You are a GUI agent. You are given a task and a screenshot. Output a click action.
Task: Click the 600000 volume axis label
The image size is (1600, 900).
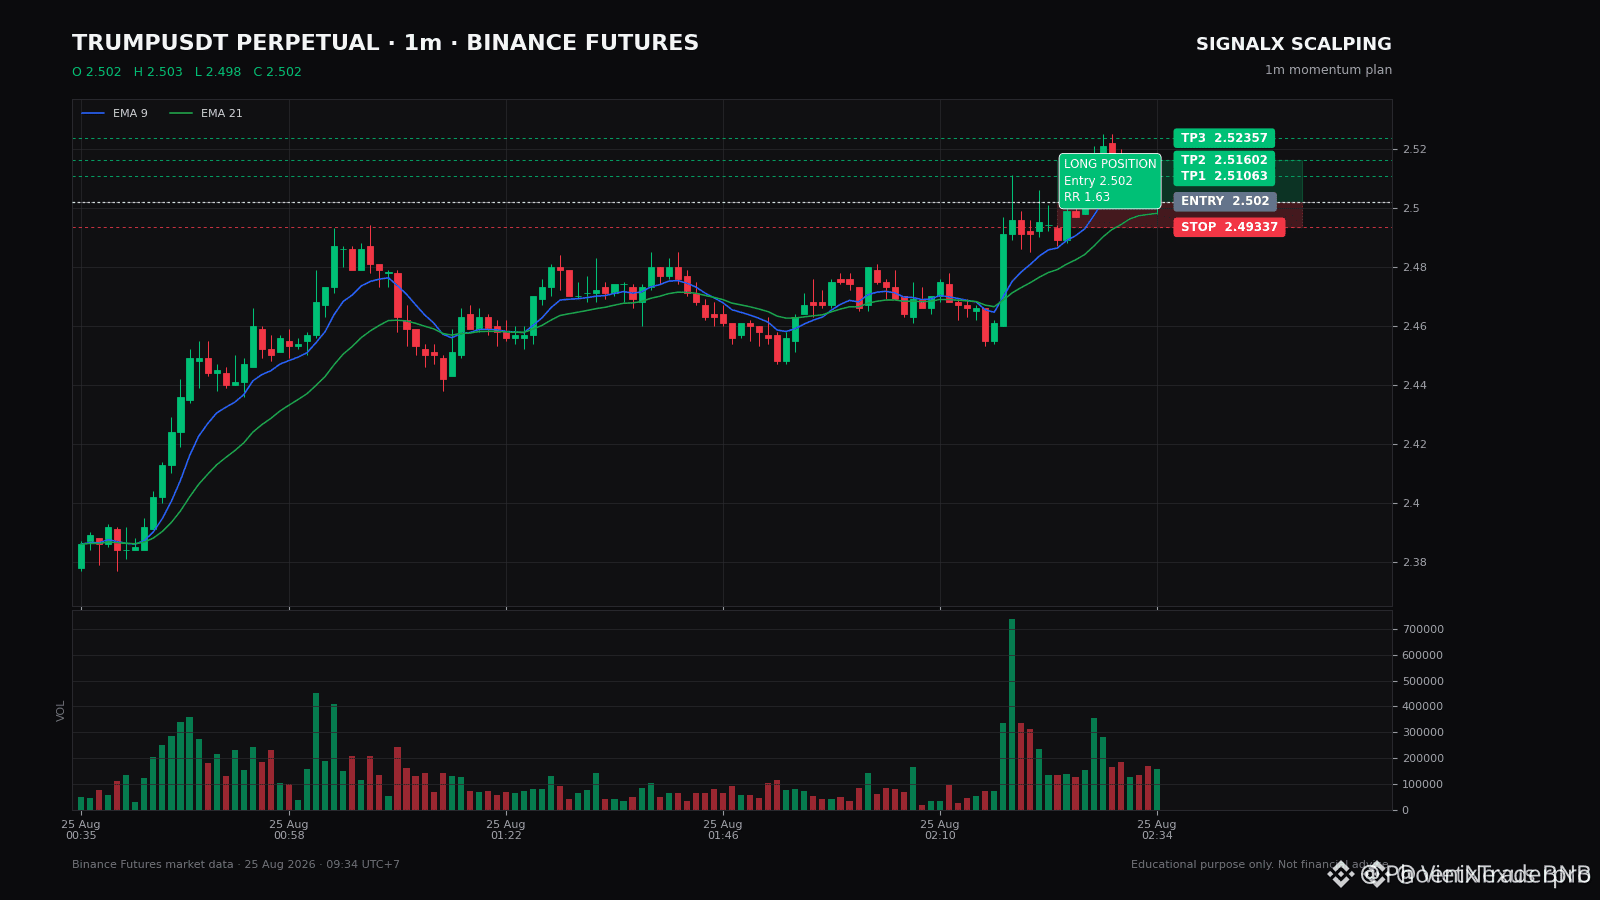[x=1423, y=656]
